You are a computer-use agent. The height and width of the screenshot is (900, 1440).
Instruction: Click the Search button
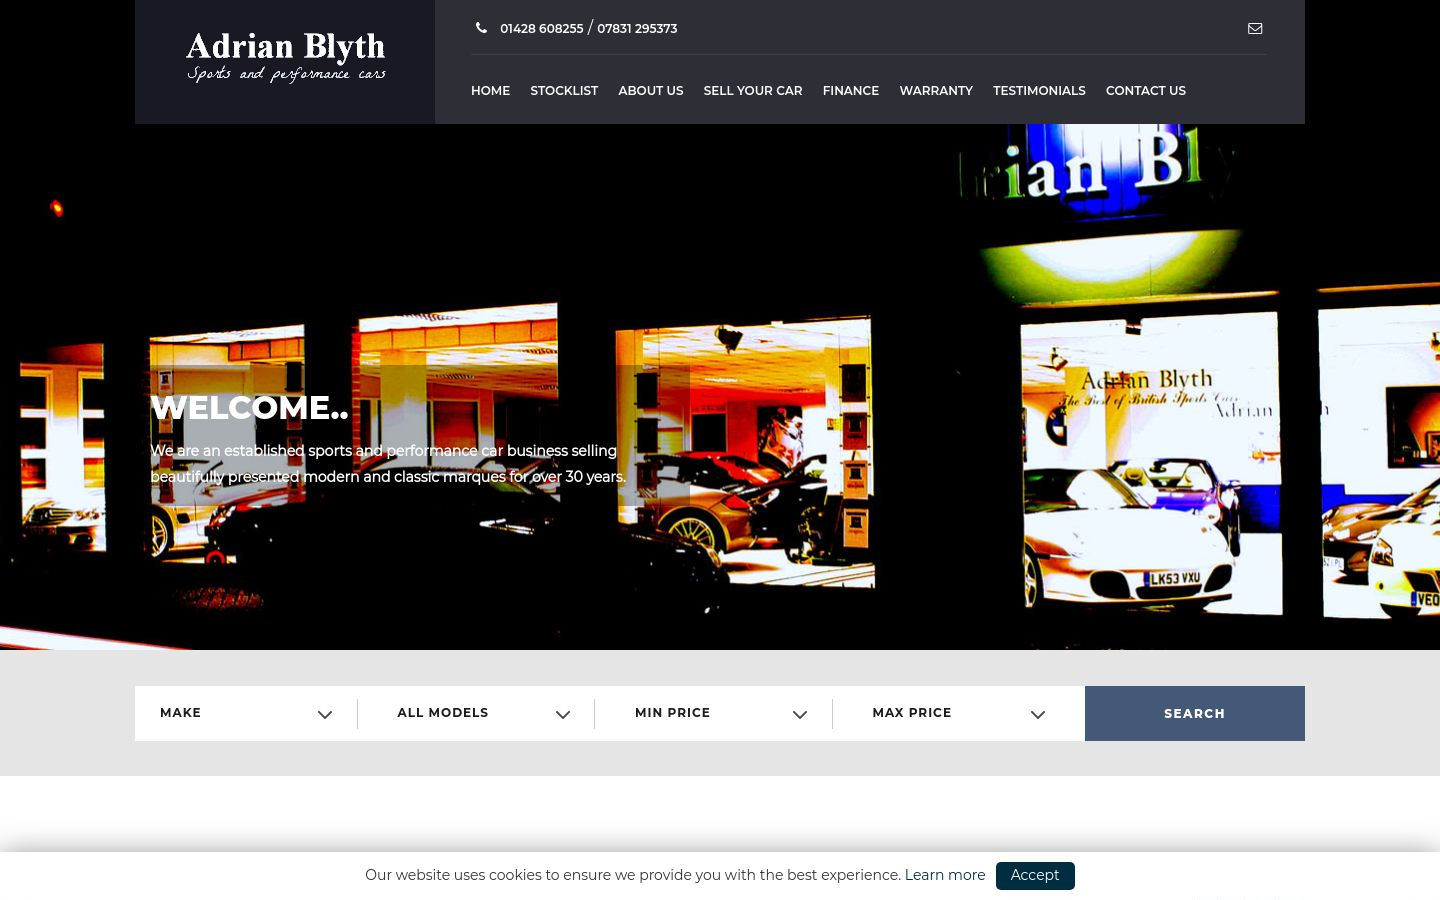1195,713
